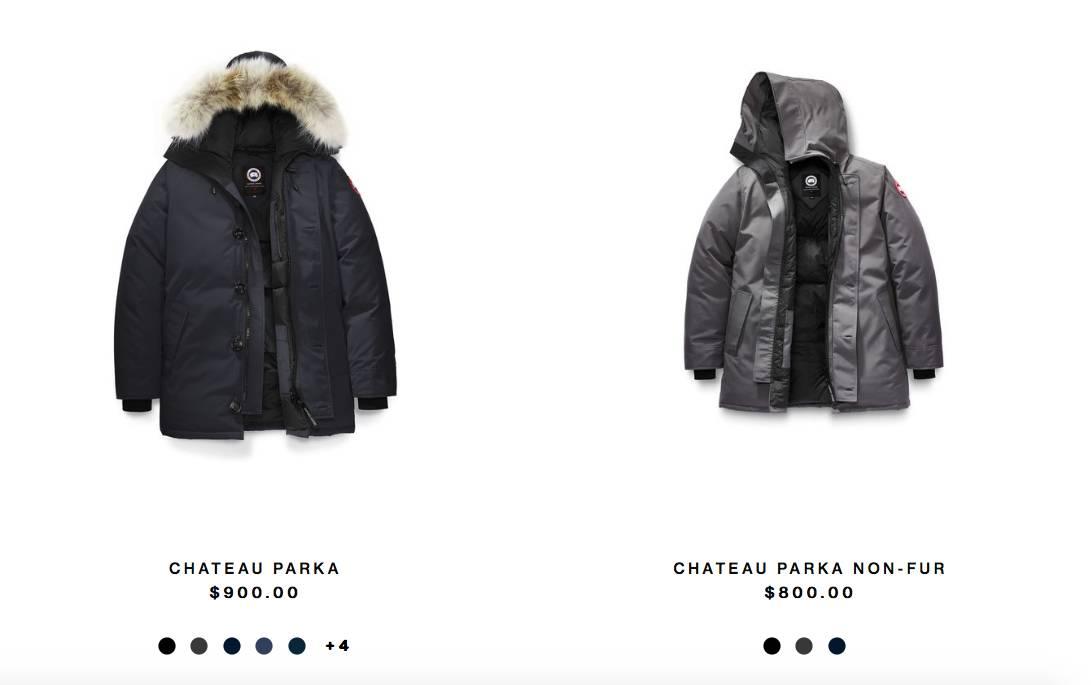Select the black swatch under Chateau Parka Non-Fur
The width and height of the screenshot is (1091, 685).
point(772,646)
